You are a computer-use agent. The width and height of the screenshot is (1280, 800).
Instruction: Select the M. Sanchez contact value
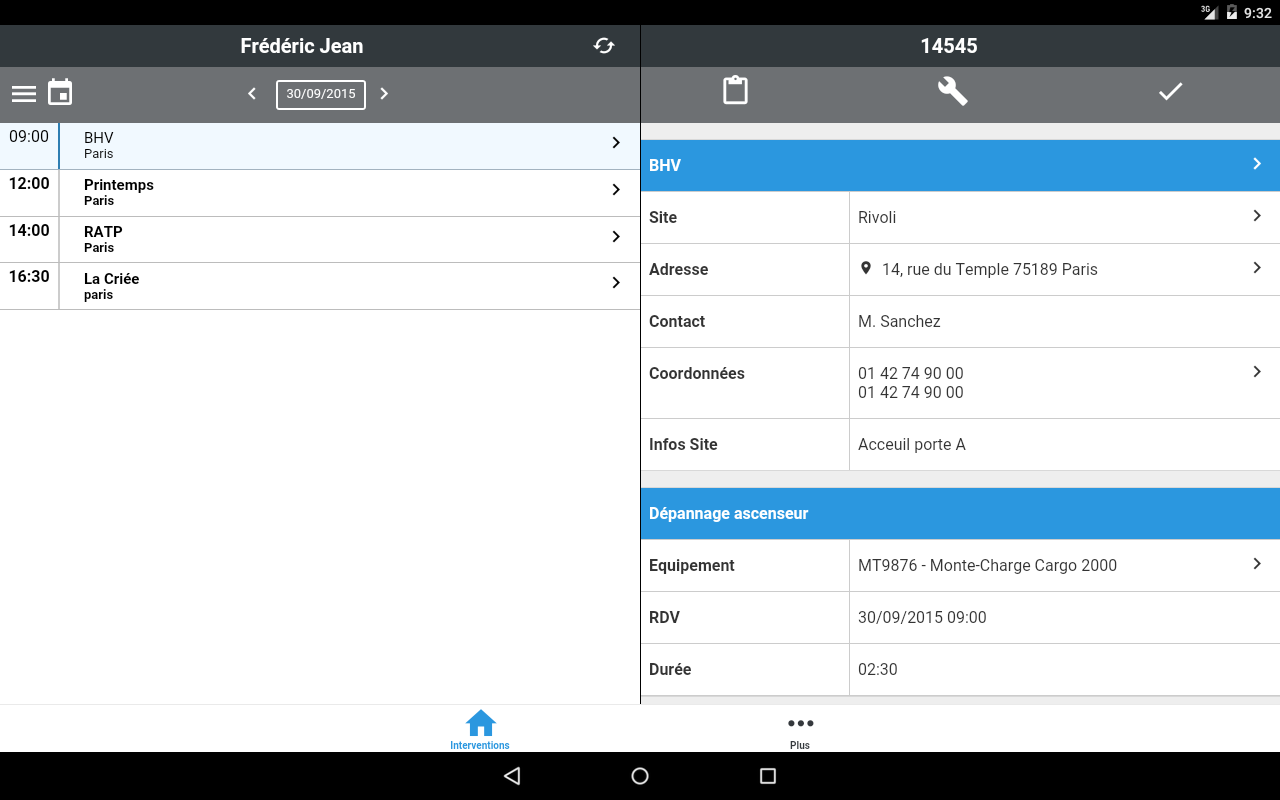coord(899,321)
